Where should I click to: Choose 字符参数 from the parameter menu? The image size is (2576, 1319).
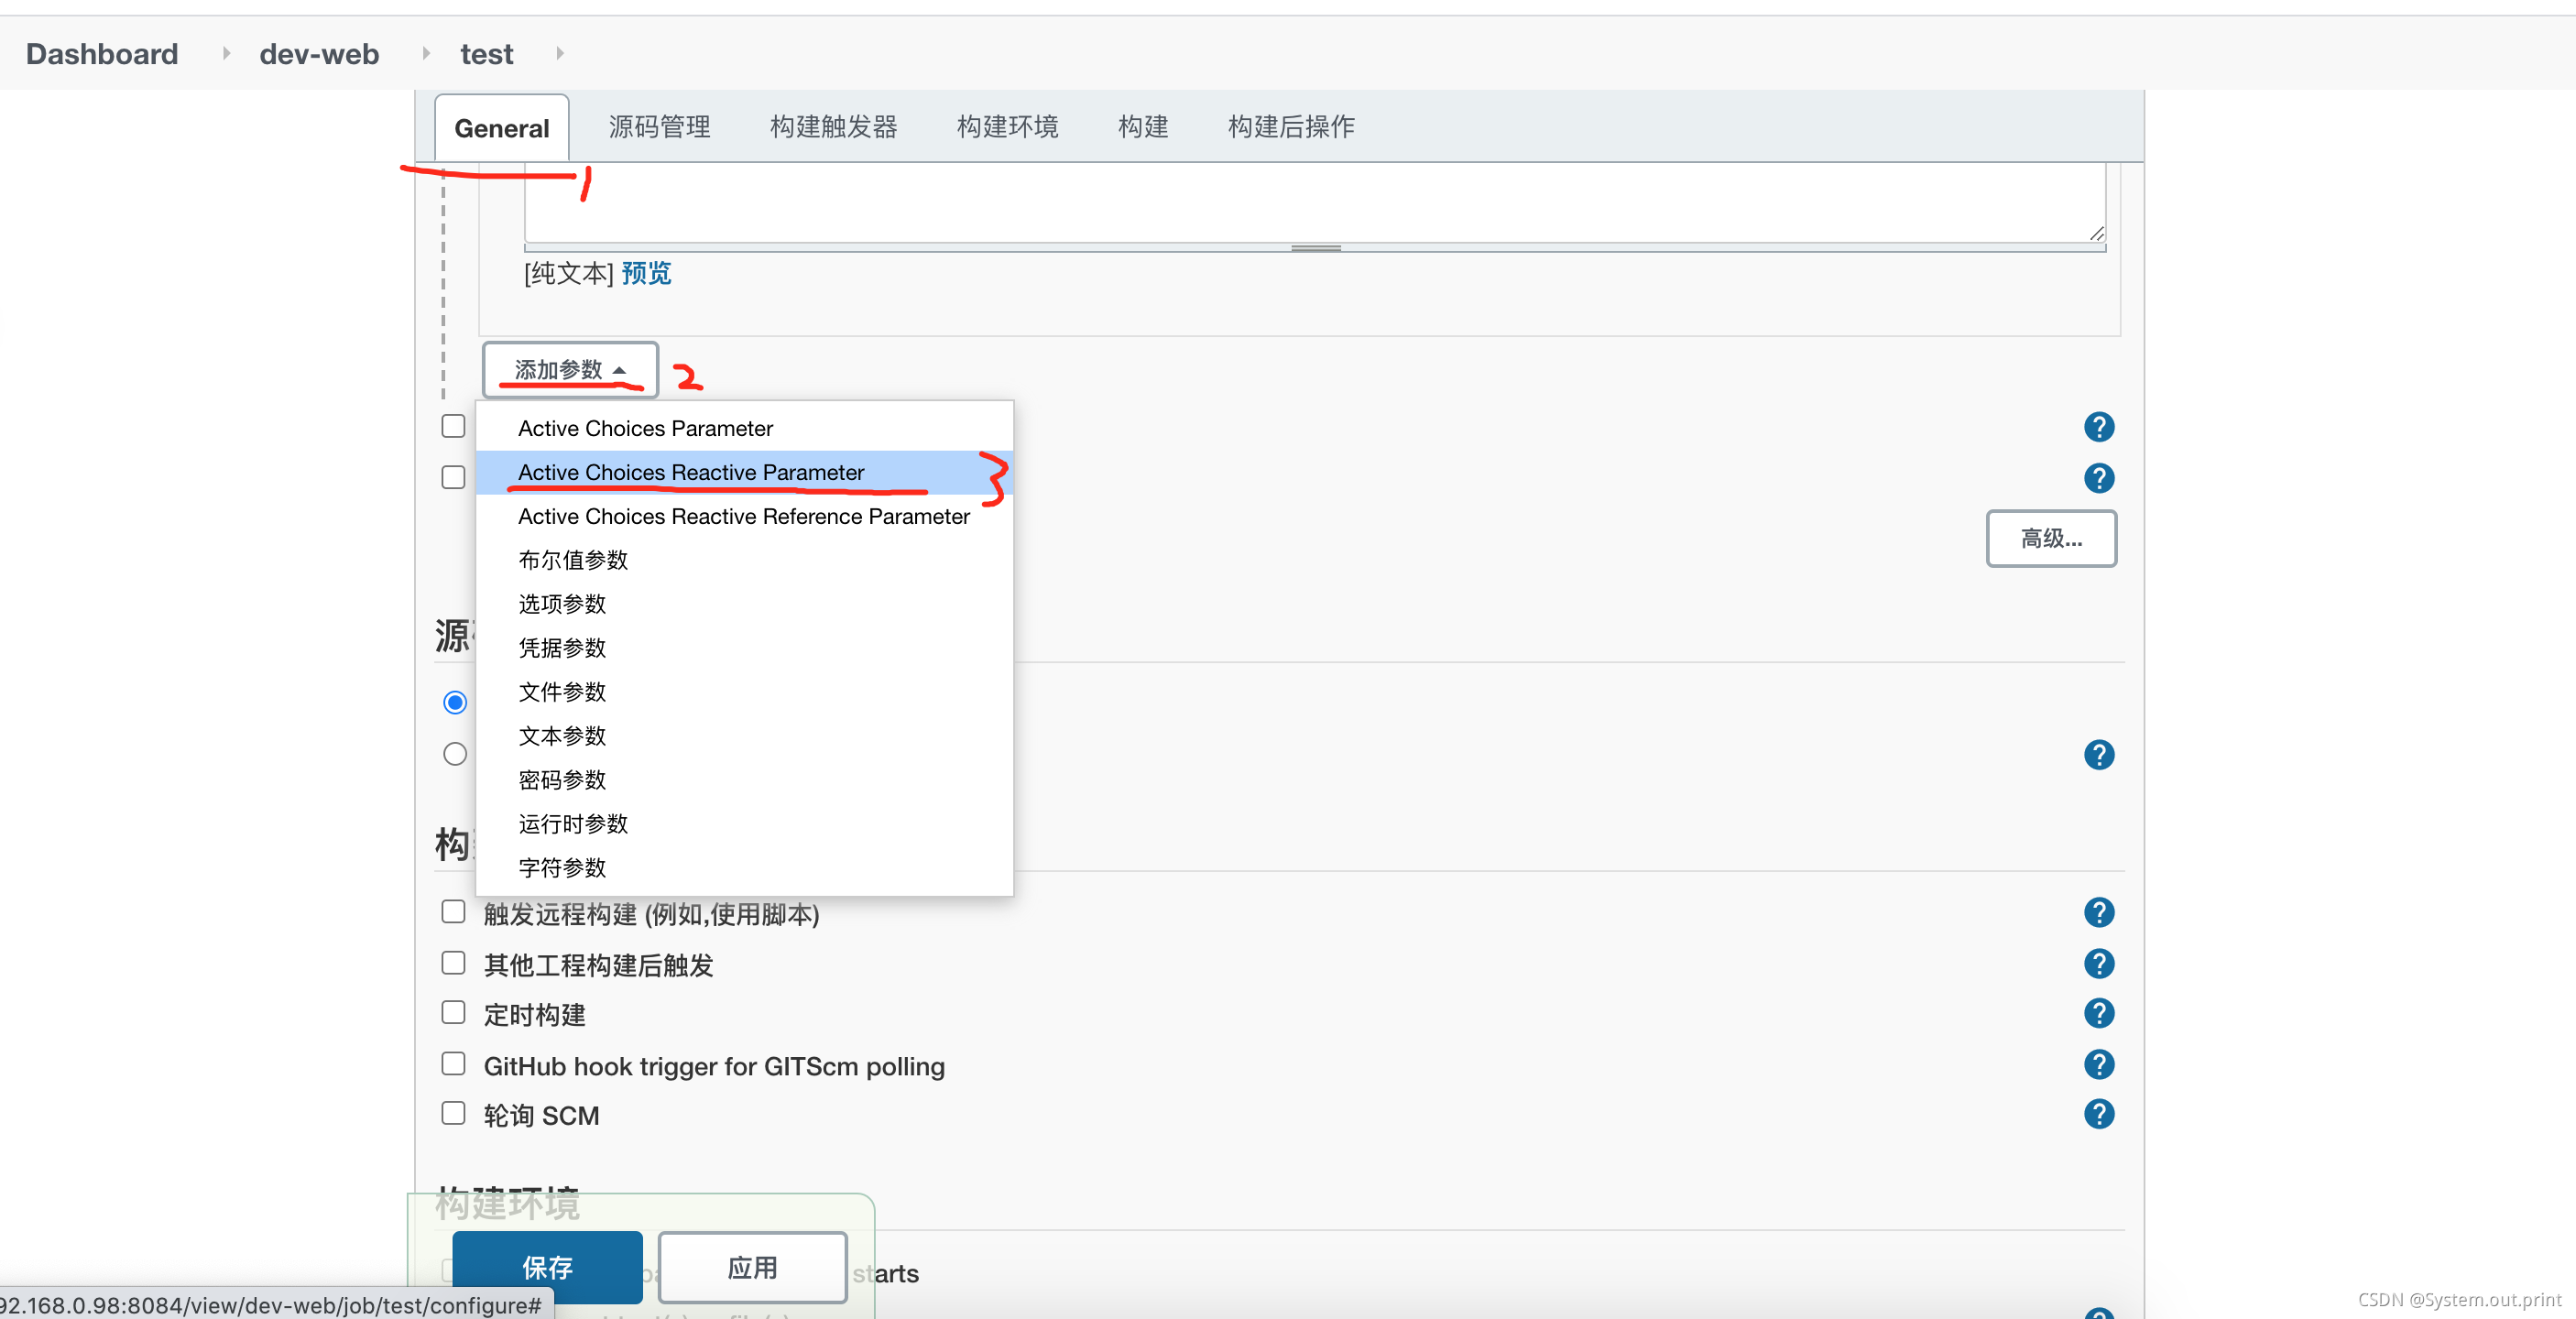744,868
